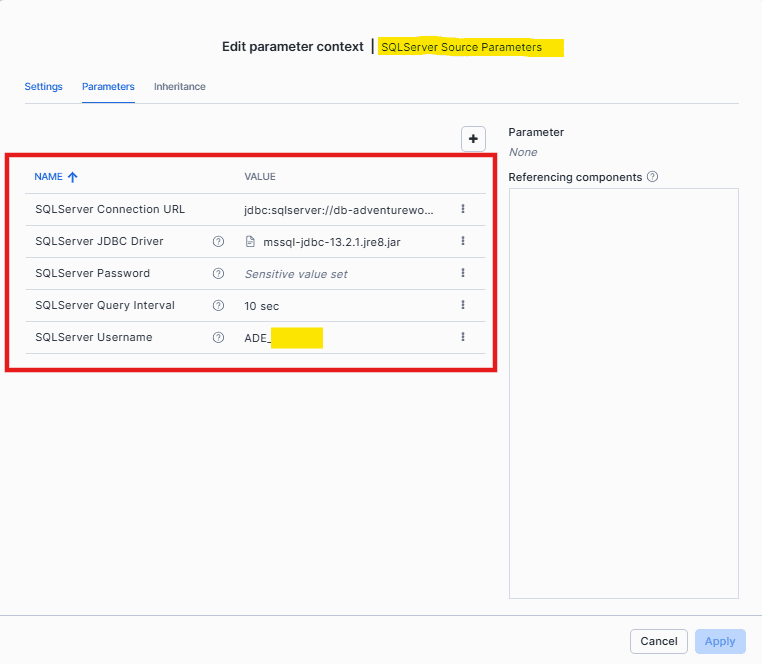762x664 pixels.
Task: Click the SQLServer Source Parameters context name
Action: click(x=461, y=47)
